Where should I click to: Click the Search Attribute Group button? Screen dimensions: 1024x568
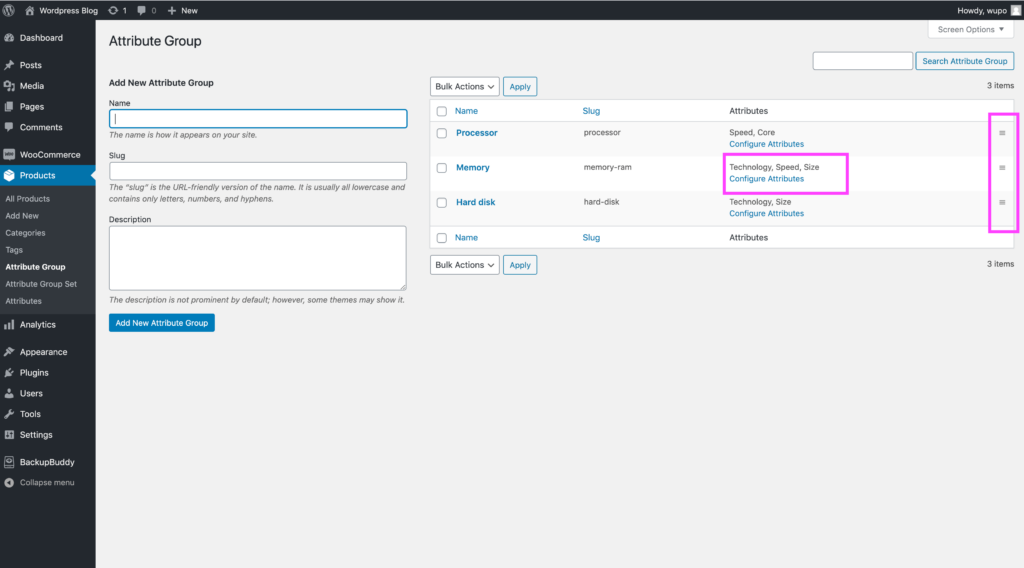point(964,61)
